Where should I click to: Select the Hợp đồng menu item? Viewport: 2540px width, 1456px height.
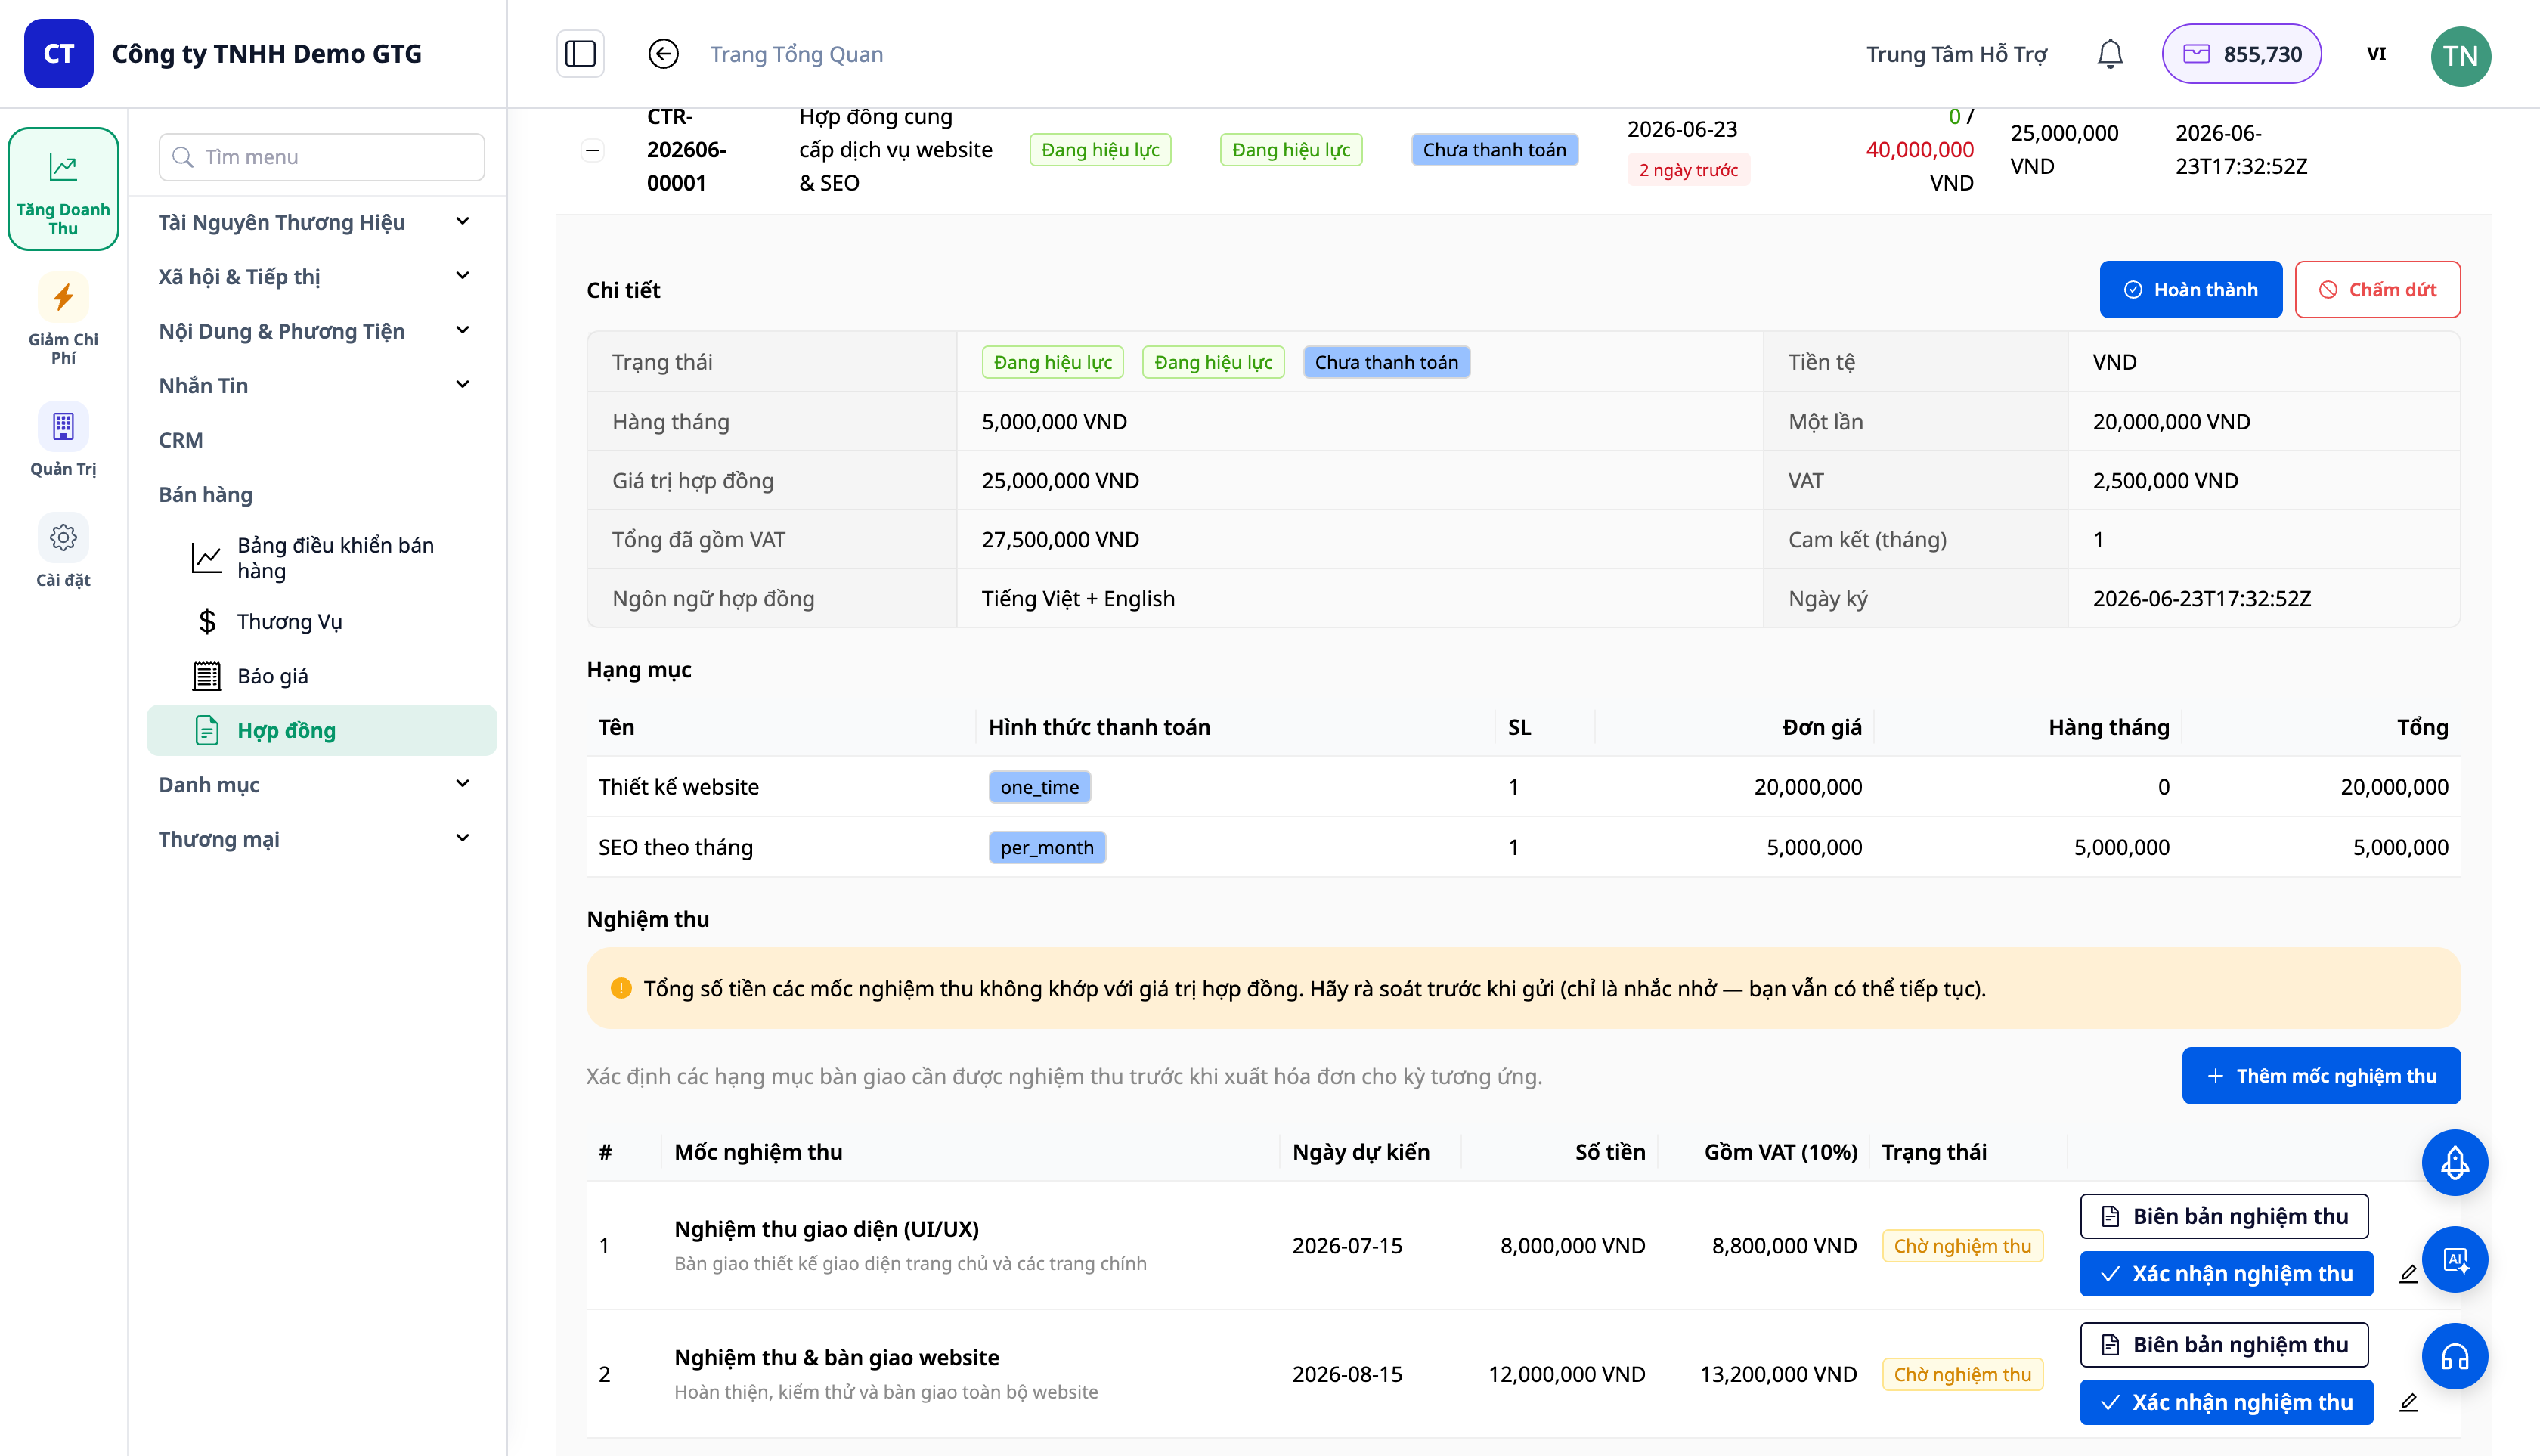click(x=322, y=730)
